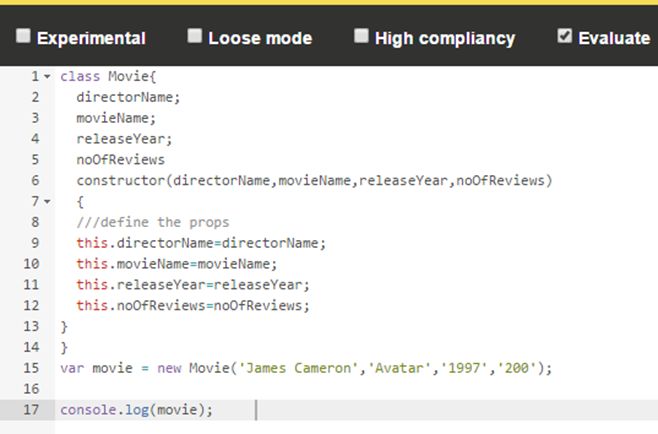Click 'this' keyword on the noOfReviews assignment line

[92, 305]
